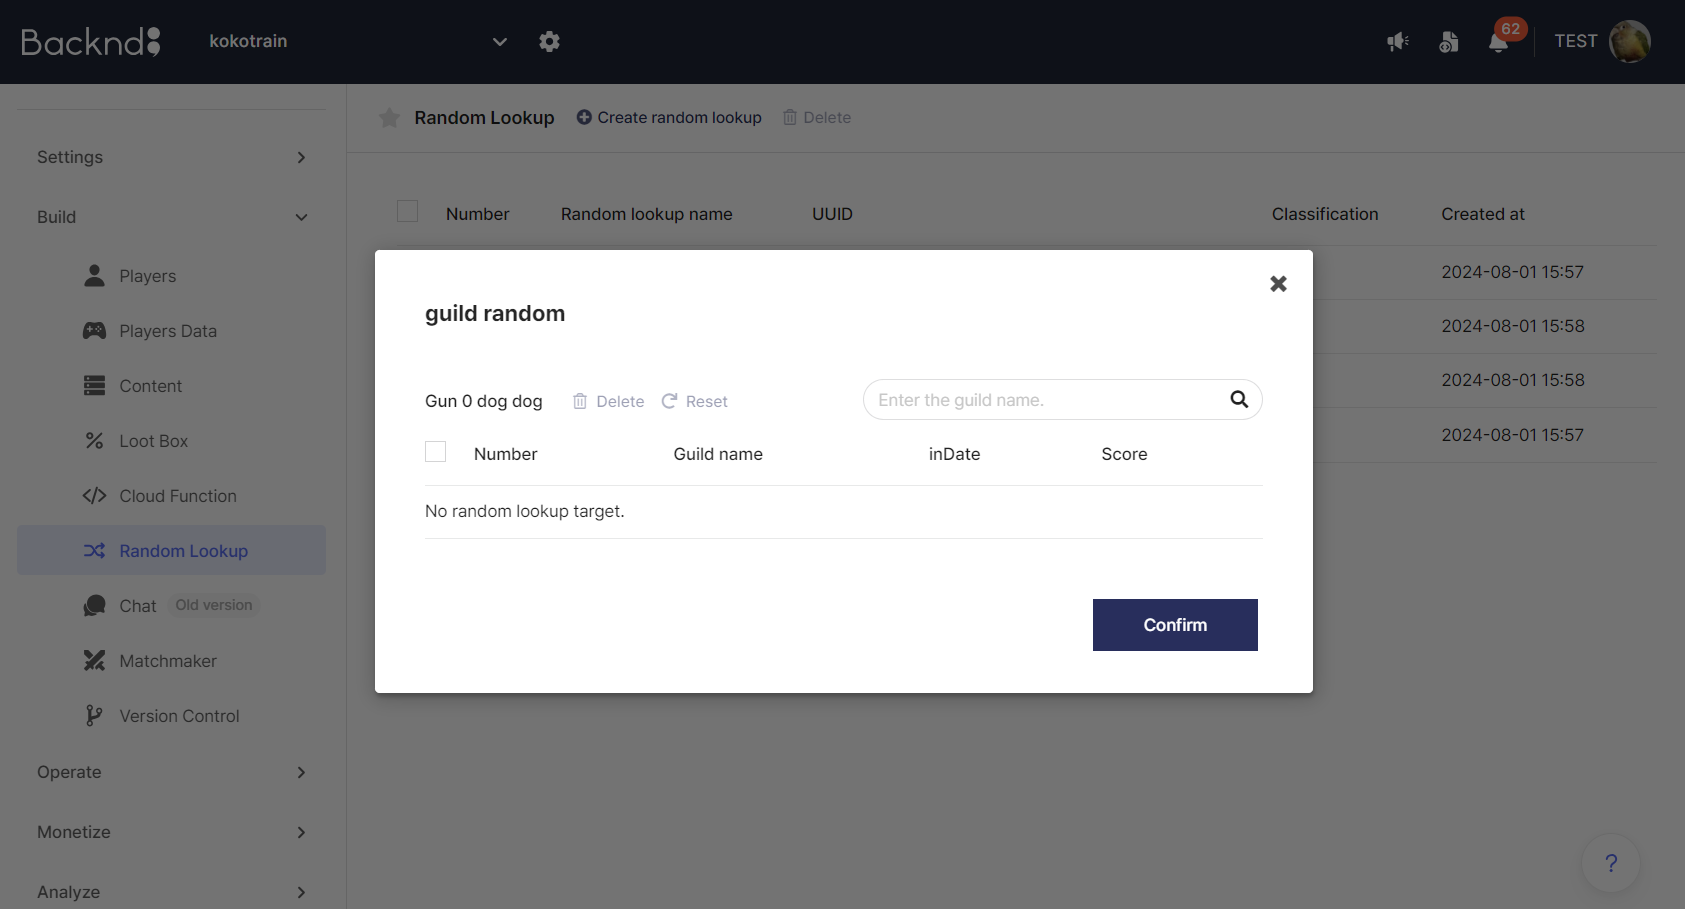Open the megaphone announcements icon
Viewport: 1685px width, 909px height.
1397,42
